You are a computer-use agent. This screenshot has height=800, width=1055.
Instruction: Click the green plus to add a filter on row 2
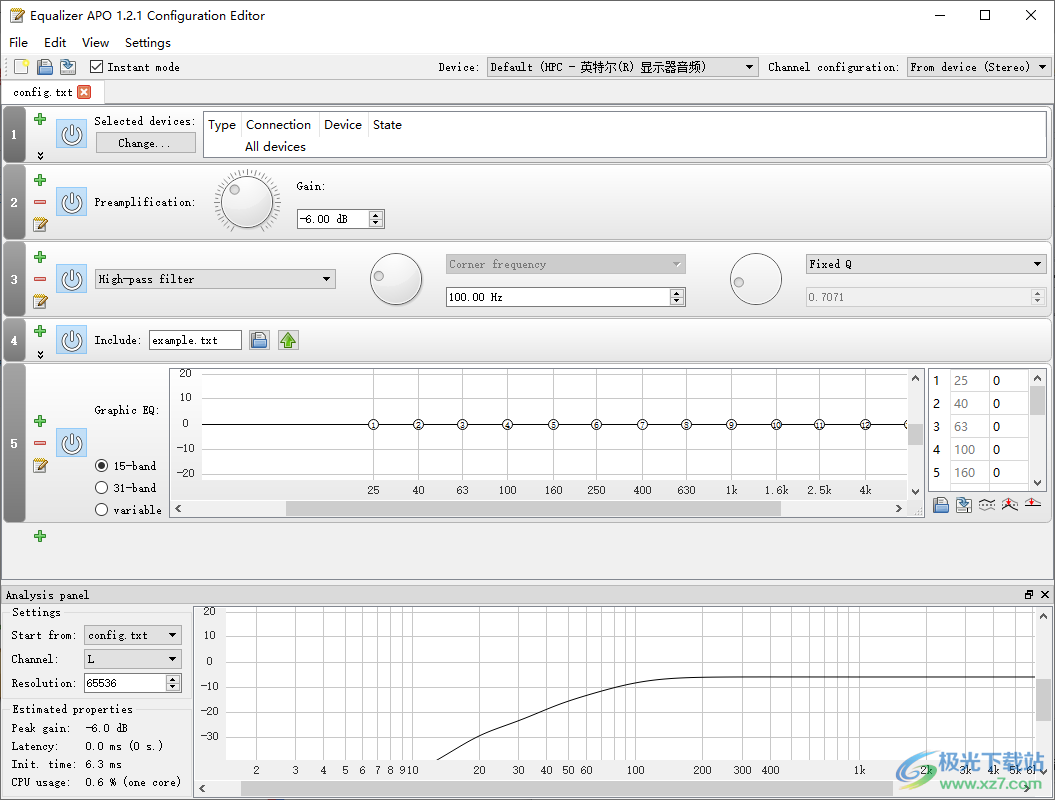pos(39,179)
